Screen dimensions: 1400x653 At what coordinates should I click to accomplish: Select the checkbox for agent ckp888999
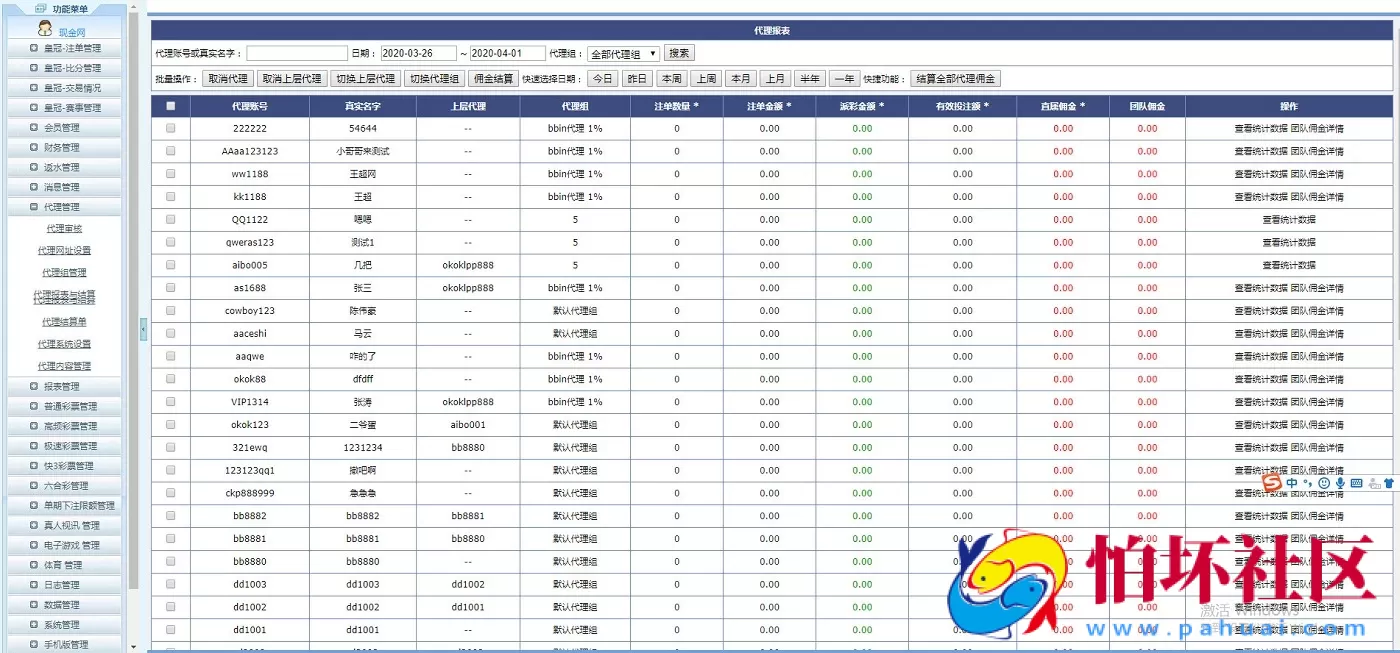[169, 492]
